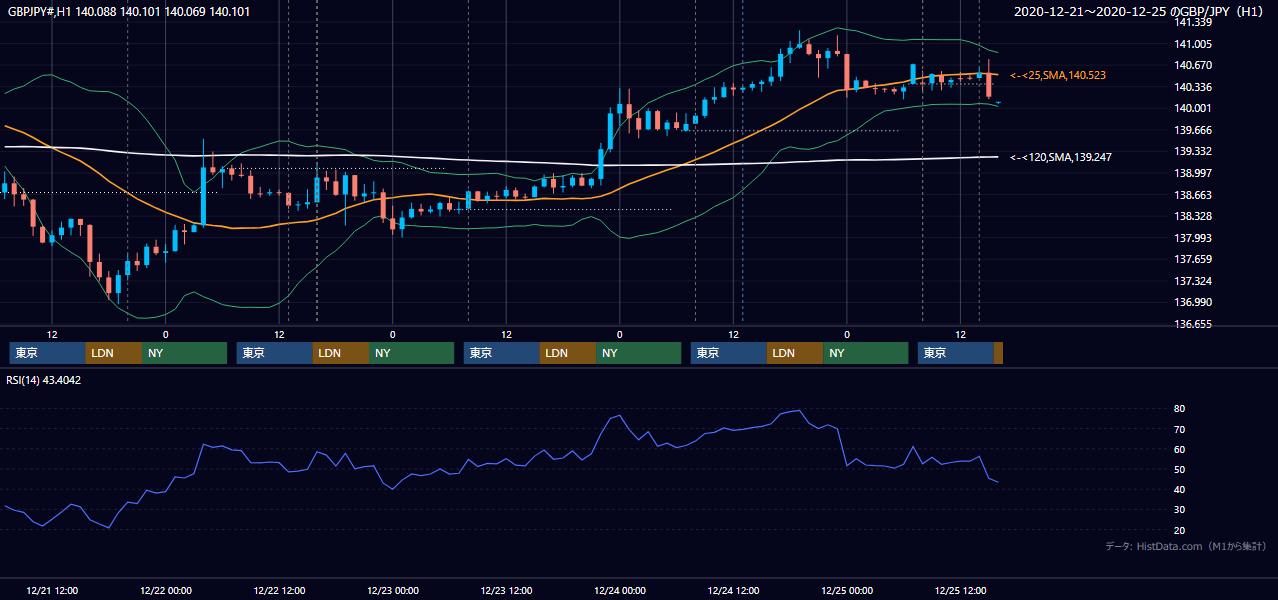Screen dimensions: 1278x600
Task: Click the orange 25 SMA 140.523 label
Action: click(1058, 75)
